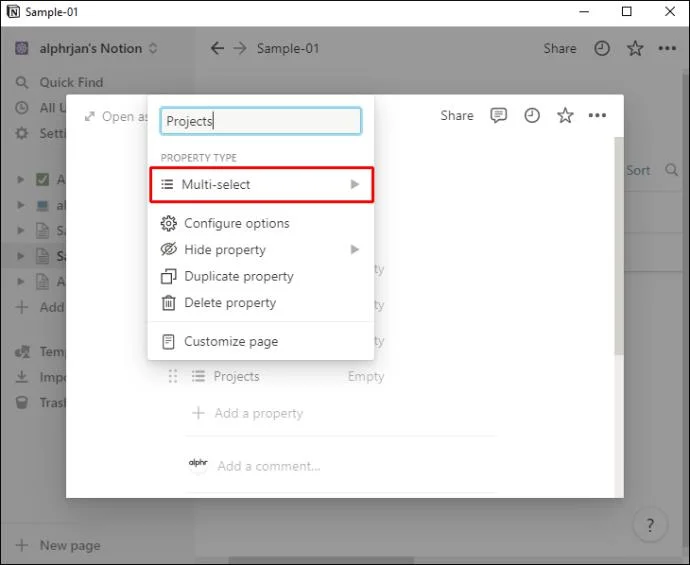Click the plus icon for Add page
690x565 pixels.
pos(22,307)
